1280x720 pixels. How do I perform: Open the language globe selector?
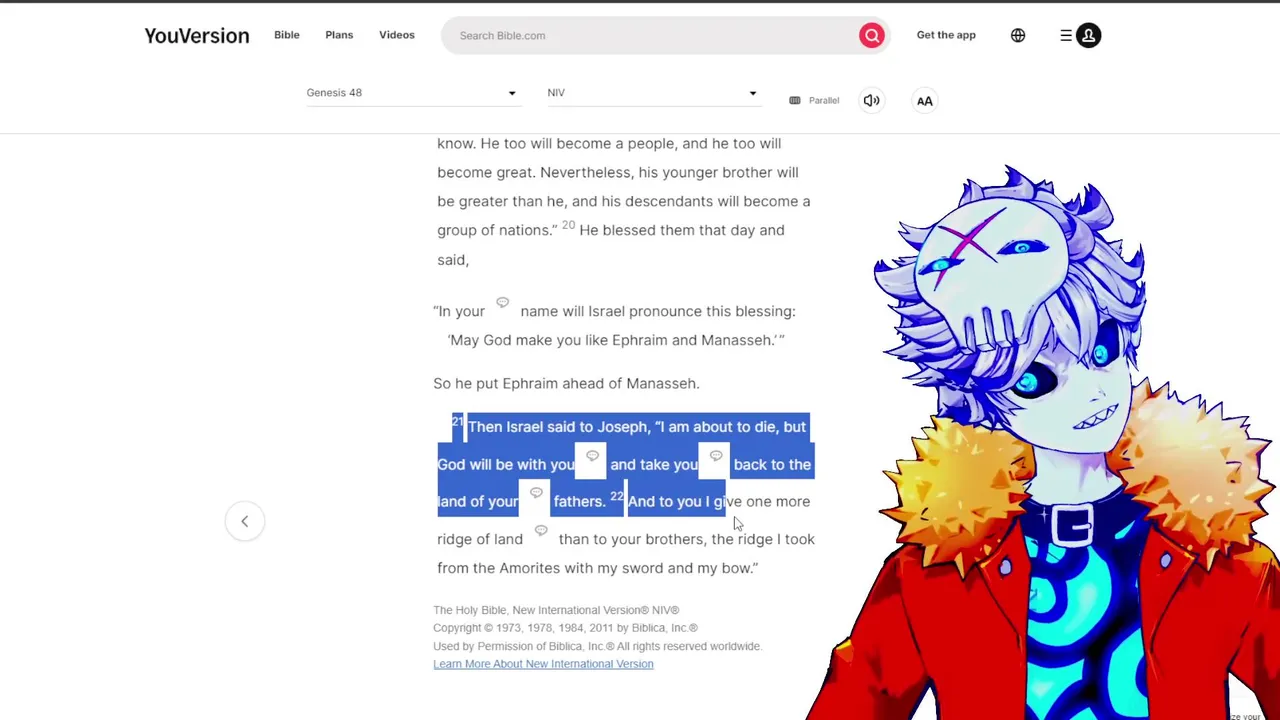pyautogui.click(x=1018, y=35)
